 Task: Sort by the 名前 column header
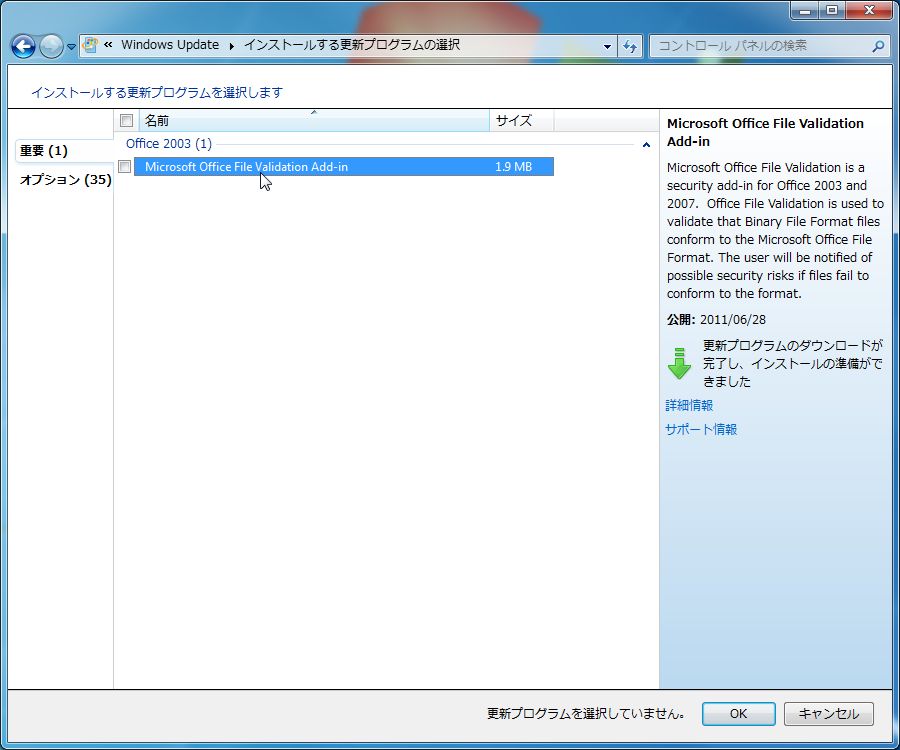(314, 121)
